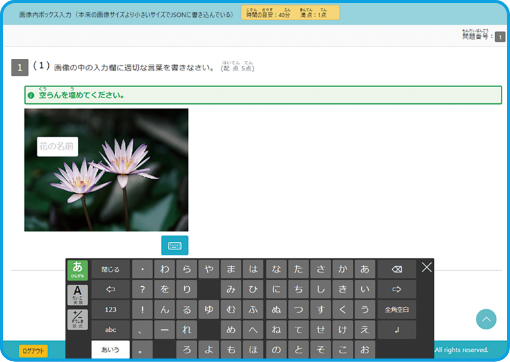Image resolution: width=510 pixels, height=362 pixels.
Task: Click the water lily flower photo
Action: click(106, 170)
